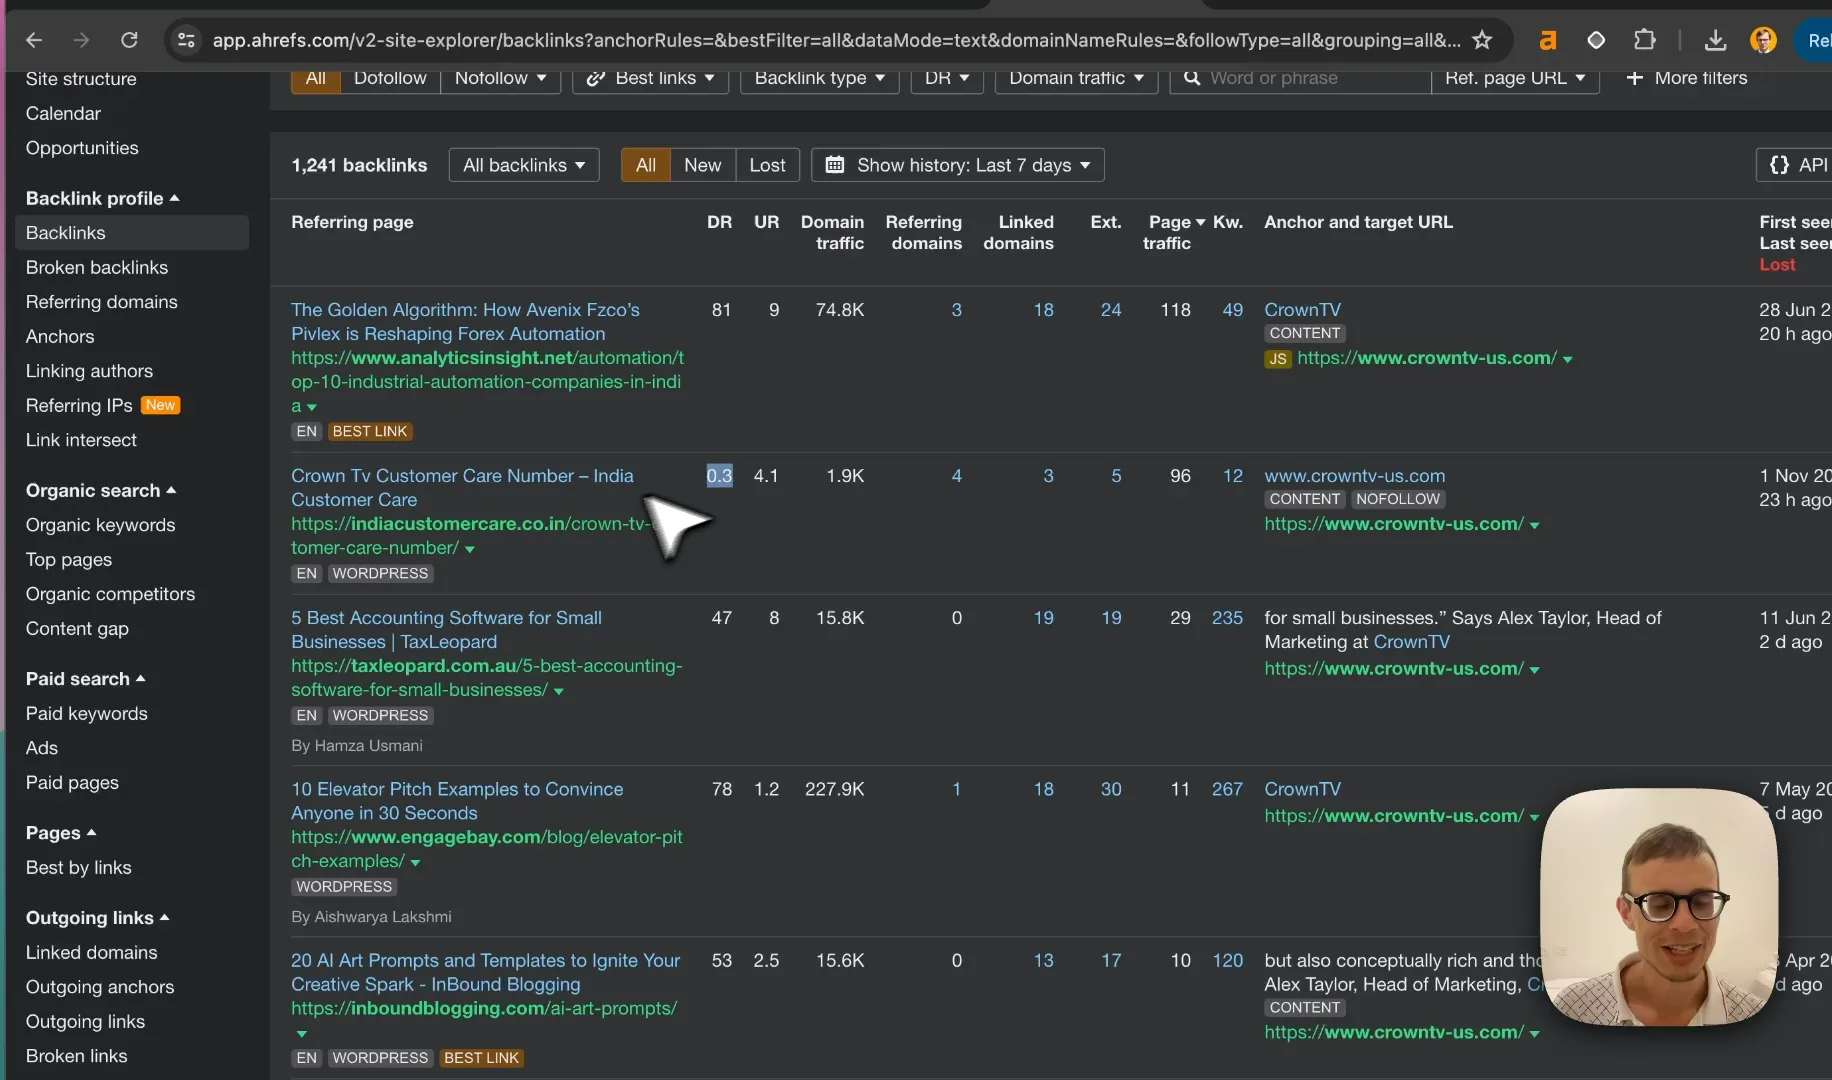Show only New backlinks

click(x=702, y=165)
